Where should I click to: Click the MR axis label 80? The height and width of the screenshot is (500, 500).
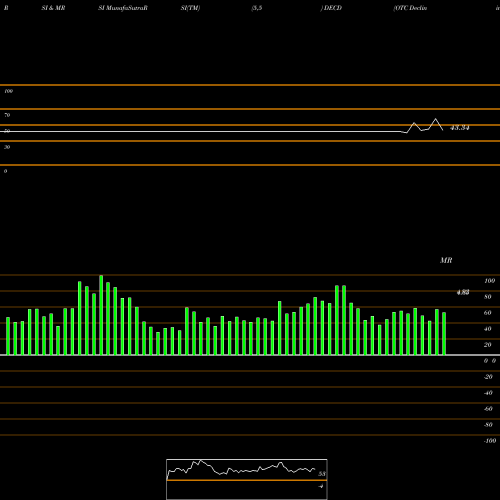click(488, 297)
